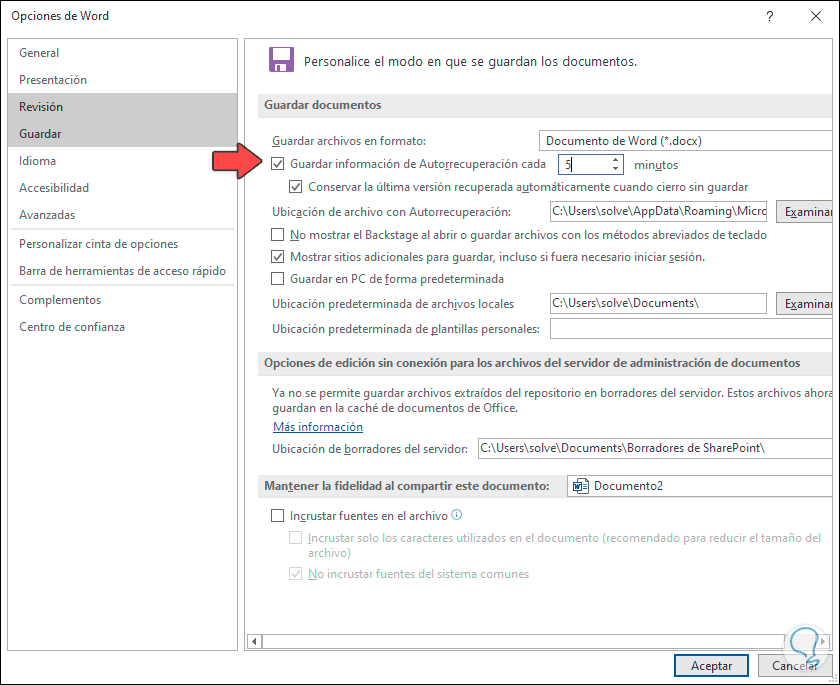
Task: Click the info icon next to Incrustar fuentes
Action: pos(458,516)
